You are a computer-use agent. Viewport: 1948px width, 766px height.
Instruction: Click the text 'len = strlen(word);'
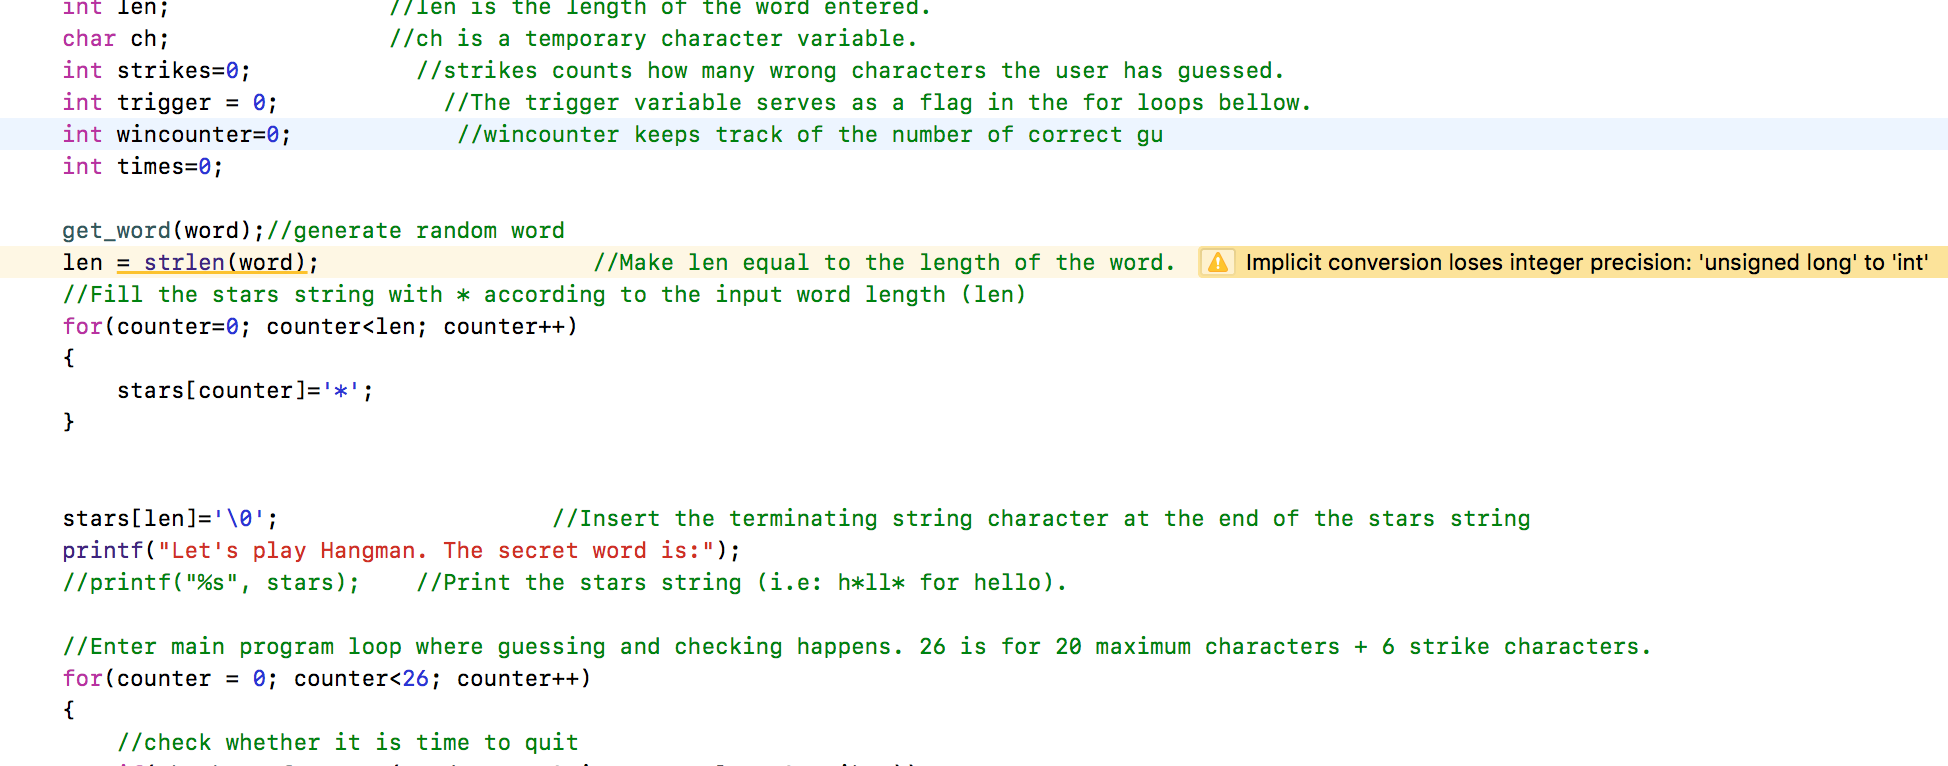pos(190,262)
